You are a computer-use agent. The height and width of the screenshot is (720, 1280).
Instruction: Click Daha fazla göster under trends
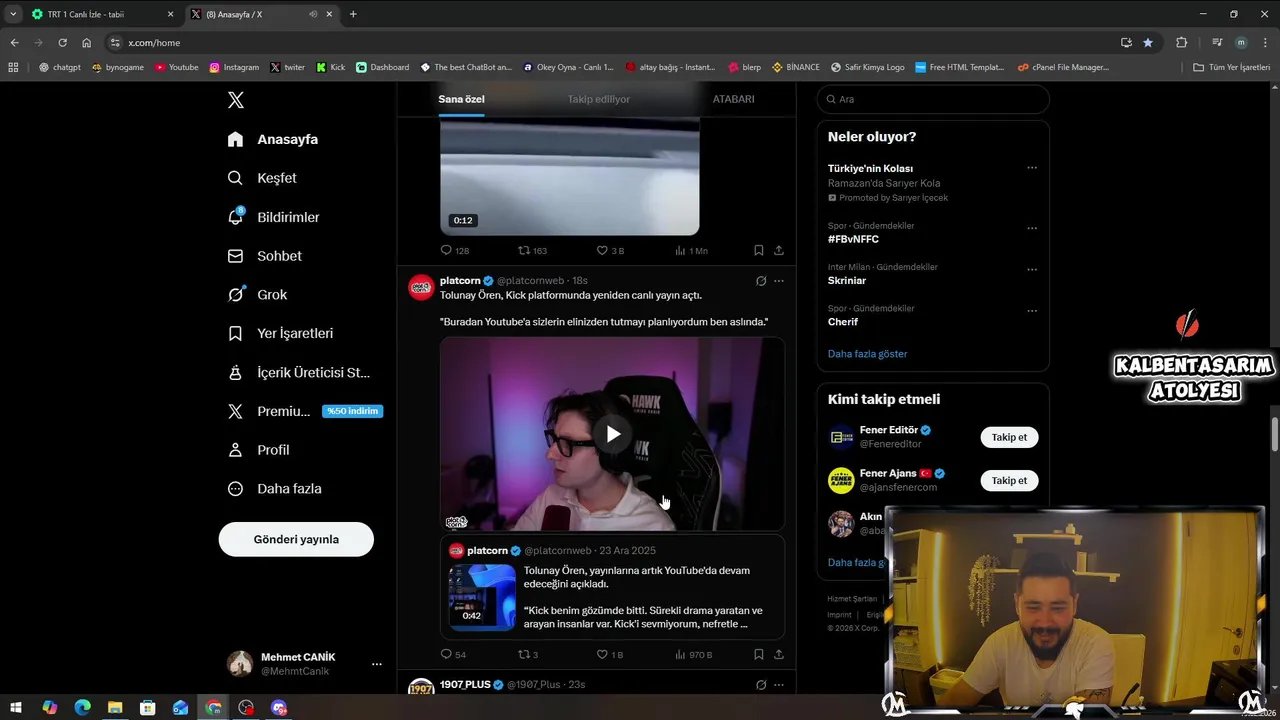(867, 354)
